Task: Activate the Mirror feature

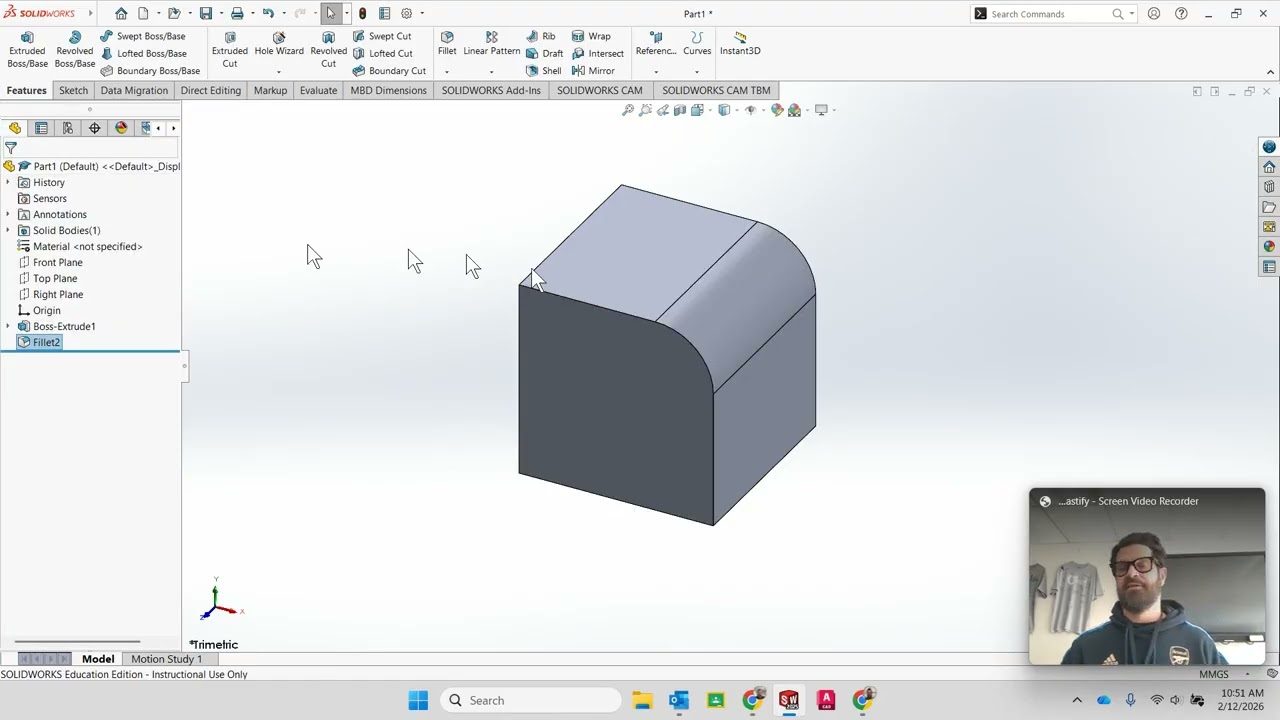Action: (593, 71)
